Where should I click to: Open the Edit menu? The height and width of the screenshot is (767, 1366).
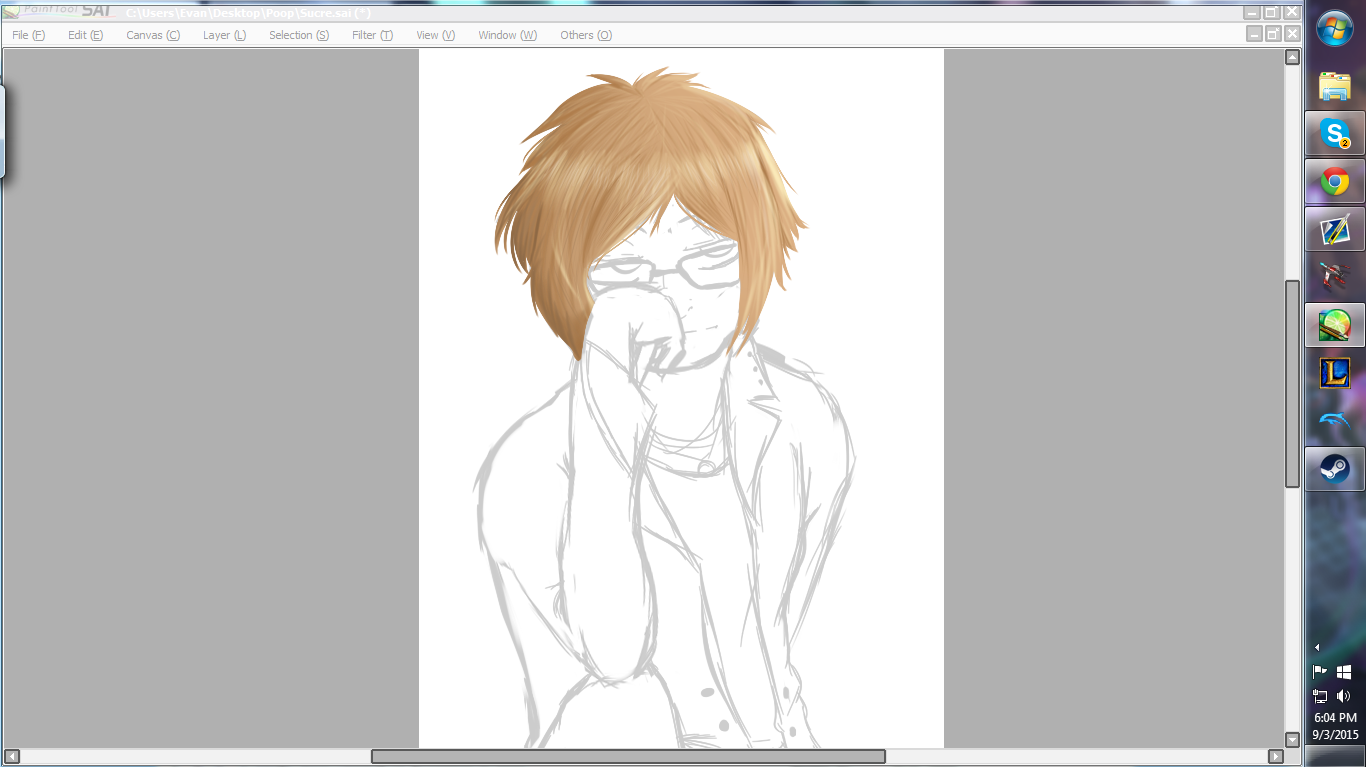85,35
